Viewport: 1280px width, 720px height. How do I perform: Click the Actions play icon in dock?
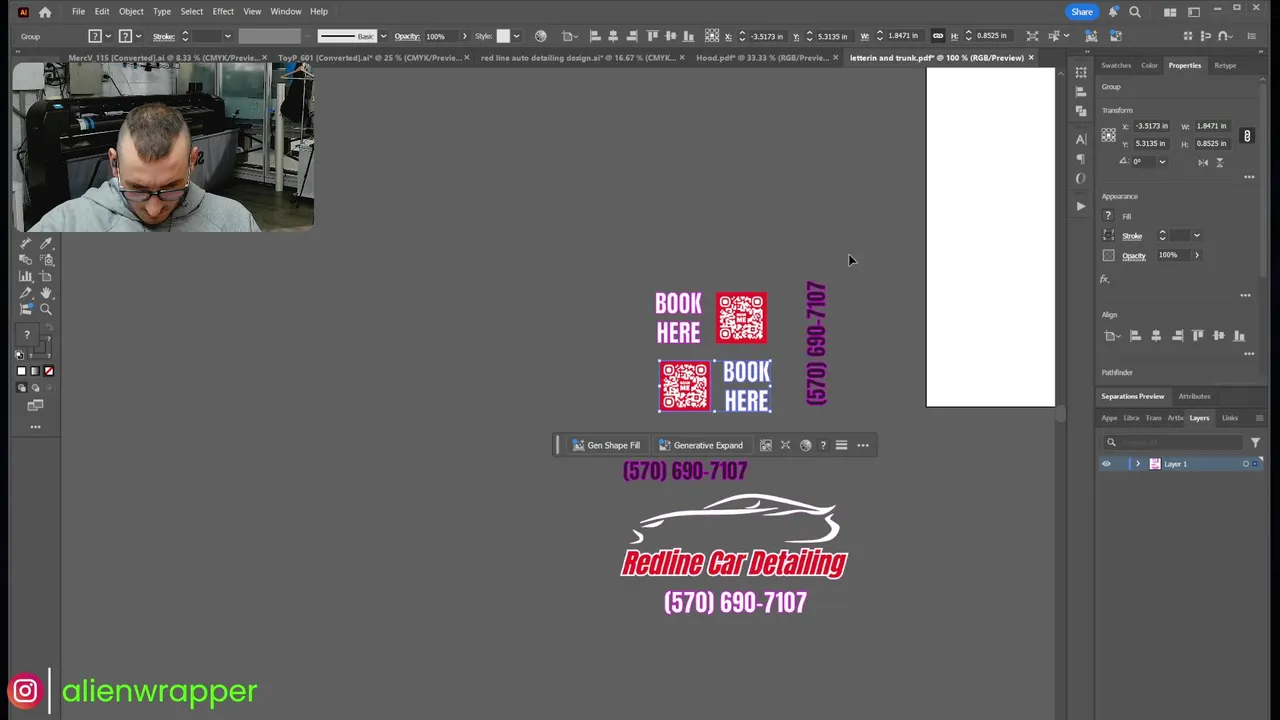click(1080, 206)
